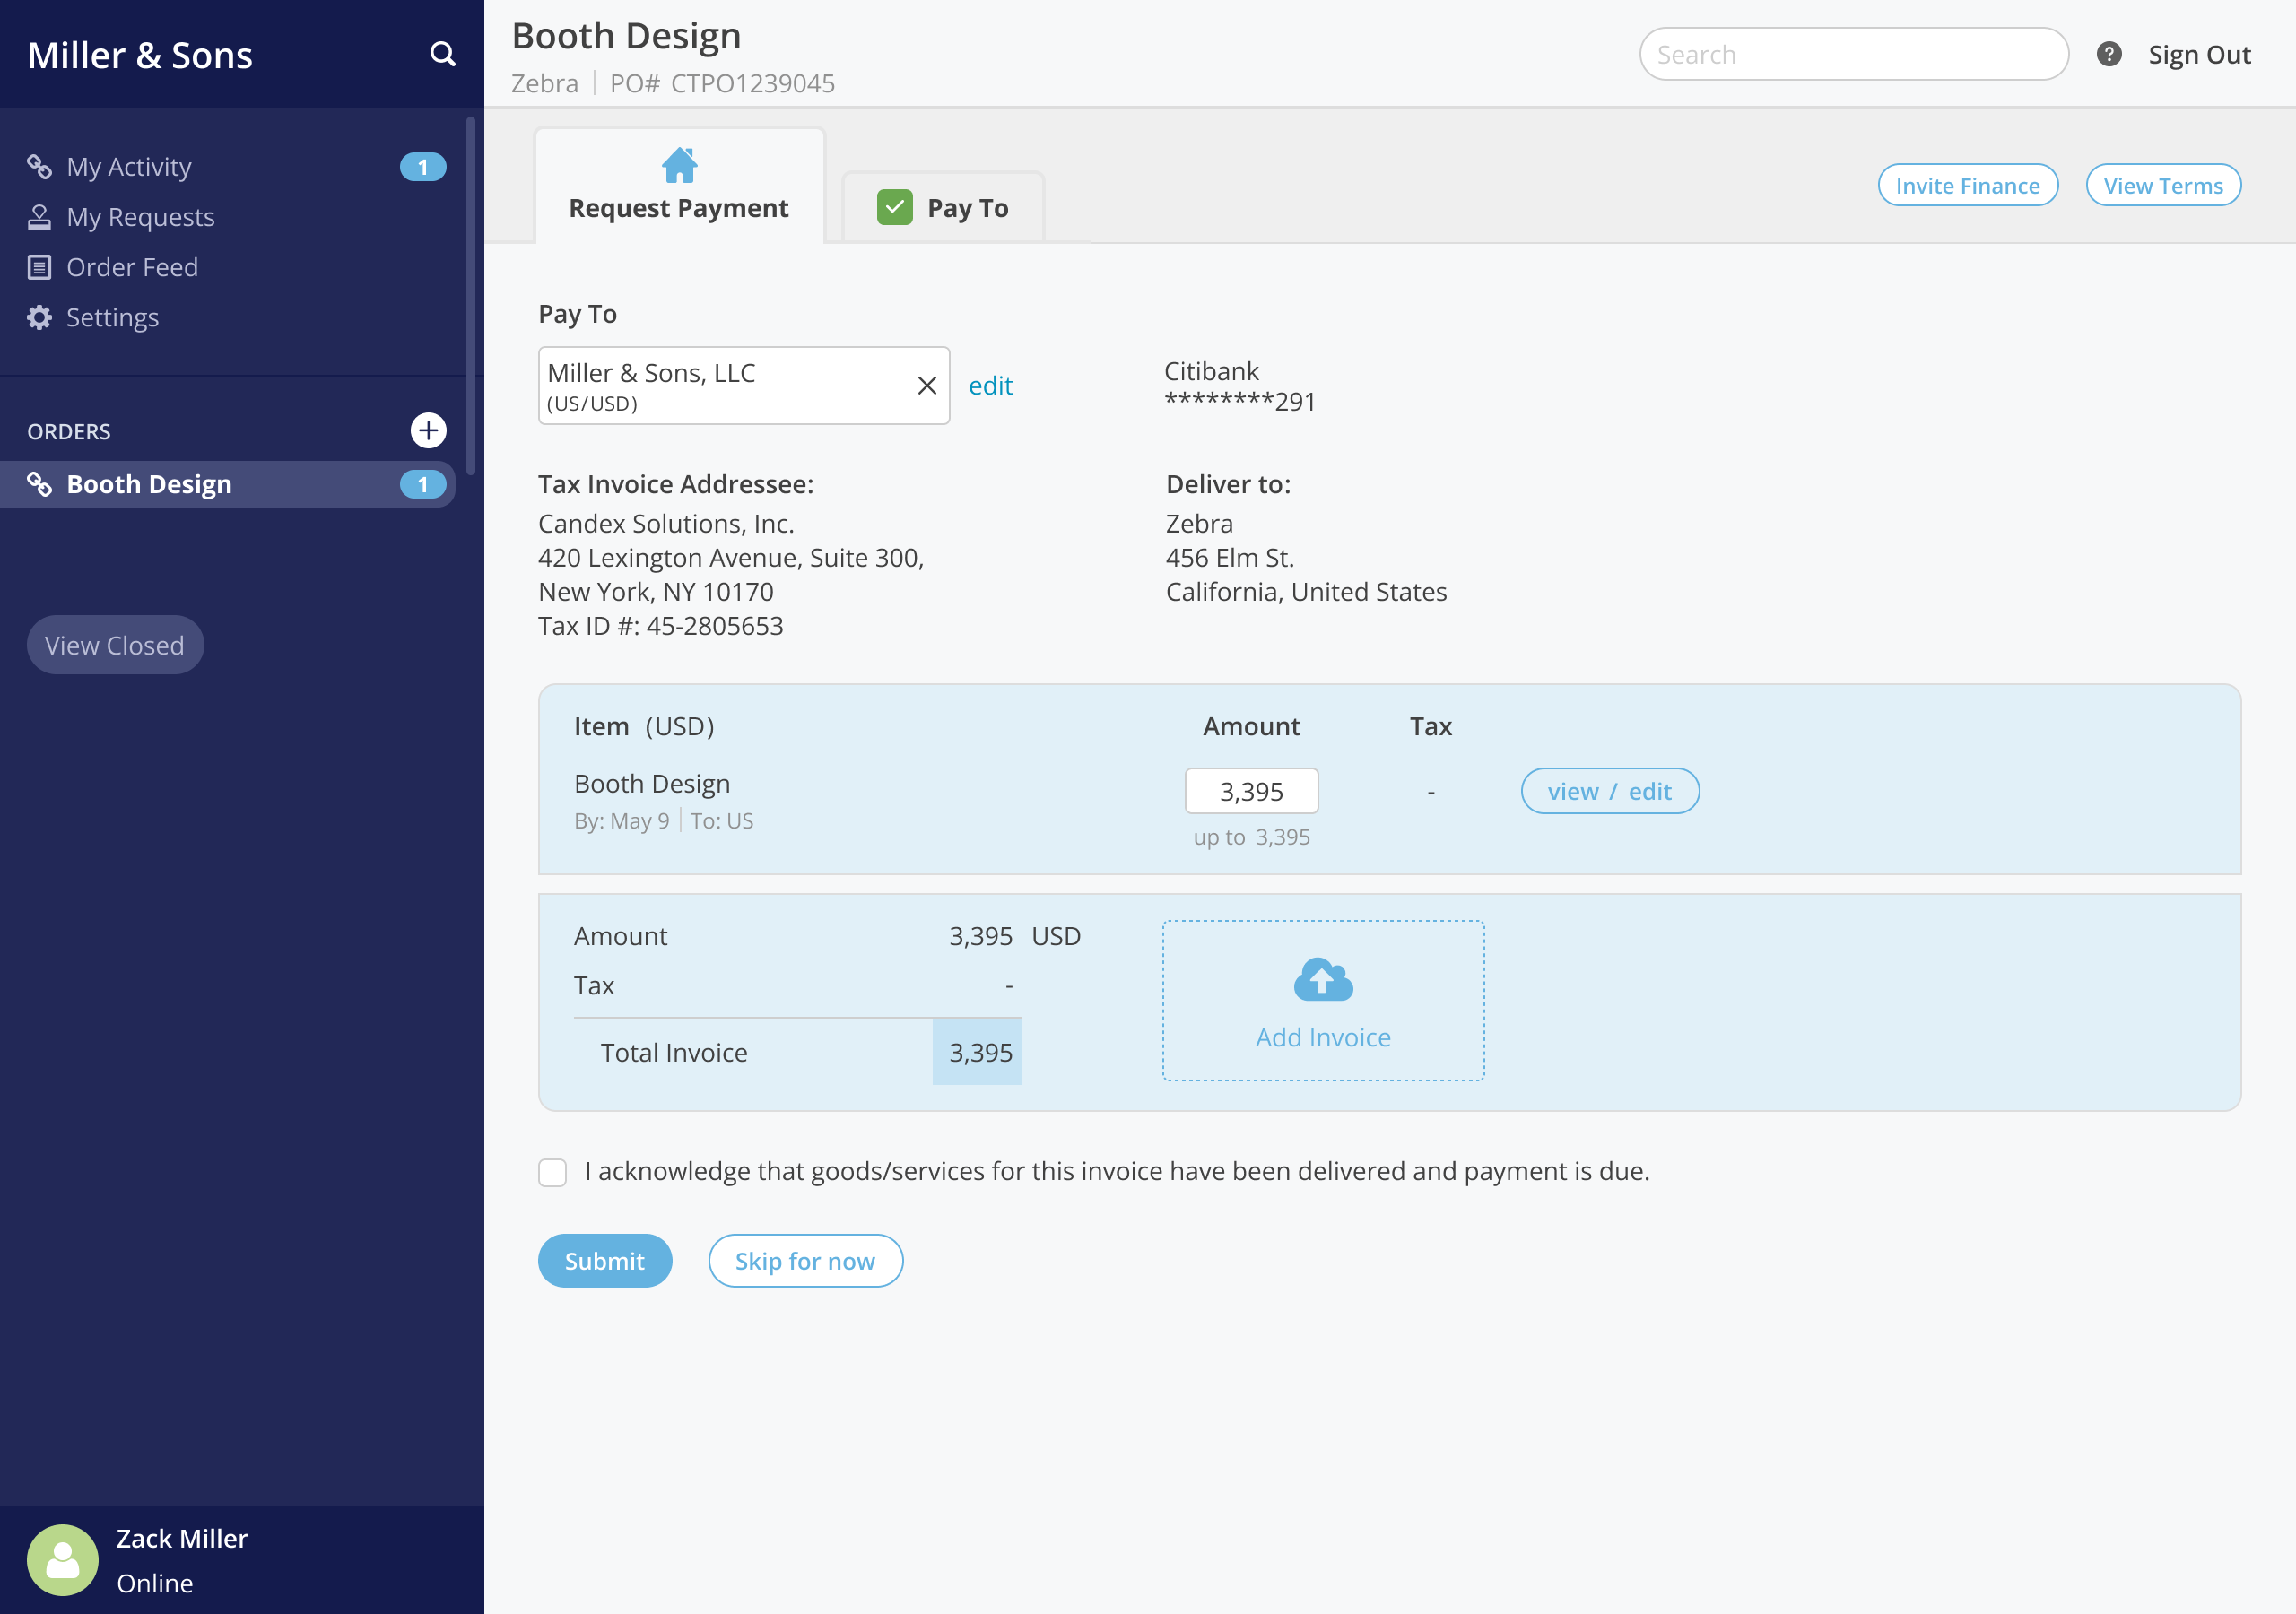Open My Activity in sidebar
2296x1614 pixels.
tap(128, 167)
